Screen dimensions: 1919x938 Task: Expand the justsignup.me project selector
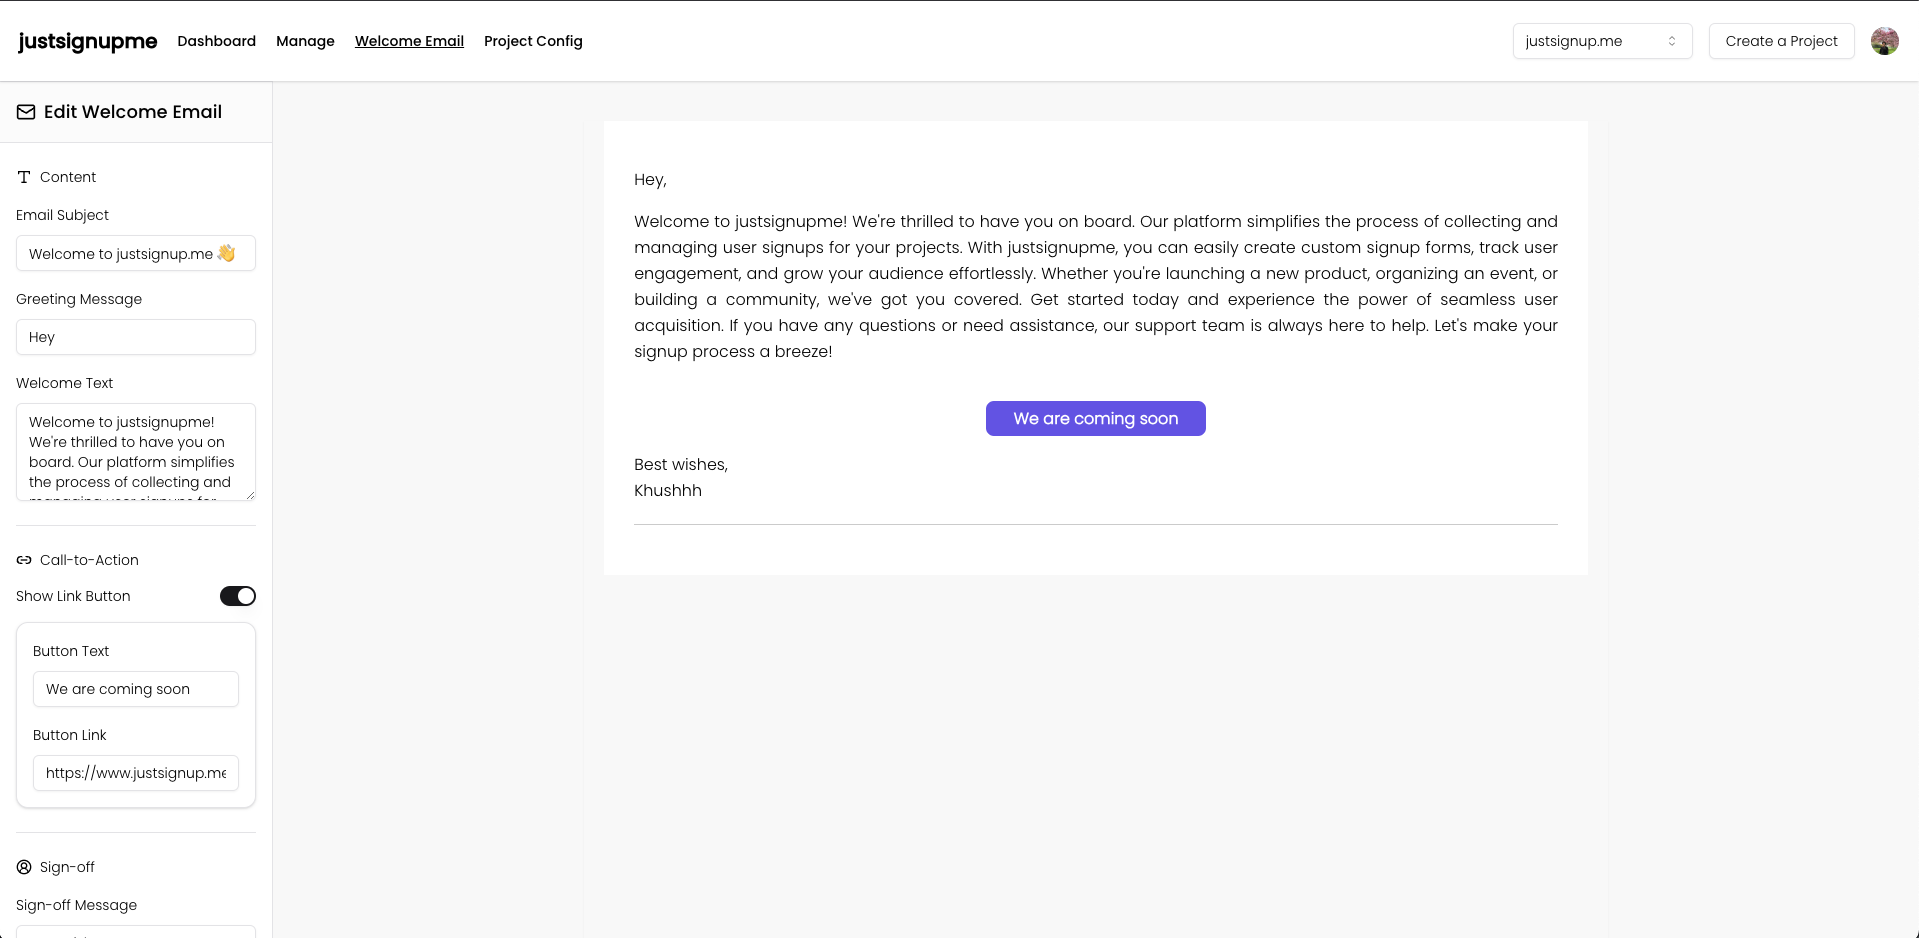click(x=1602, y=41)
